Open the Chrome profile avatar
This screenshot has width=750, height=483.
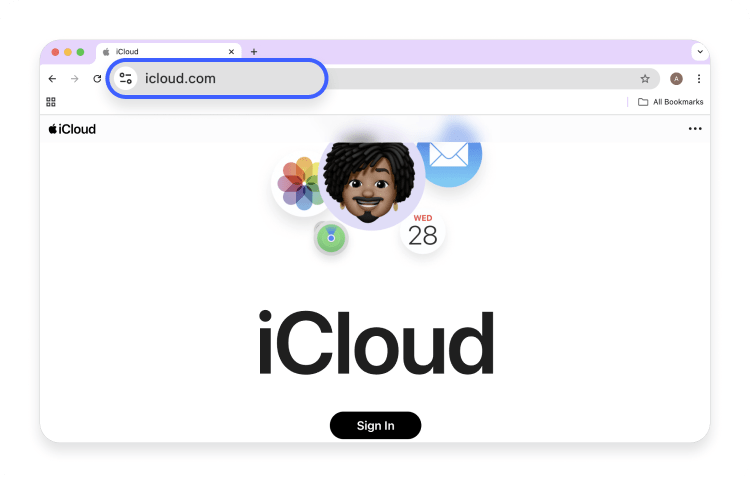(x=676, y=79)
